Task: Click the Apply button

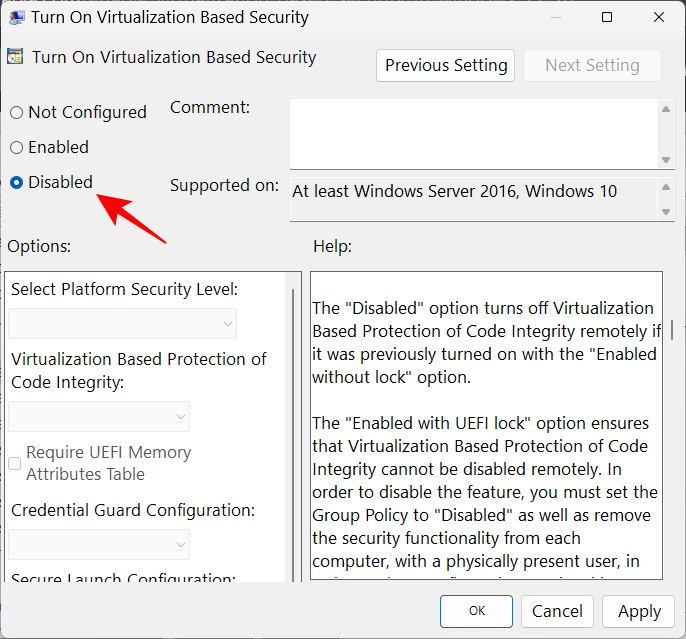Action: click(x=639, y=611)
